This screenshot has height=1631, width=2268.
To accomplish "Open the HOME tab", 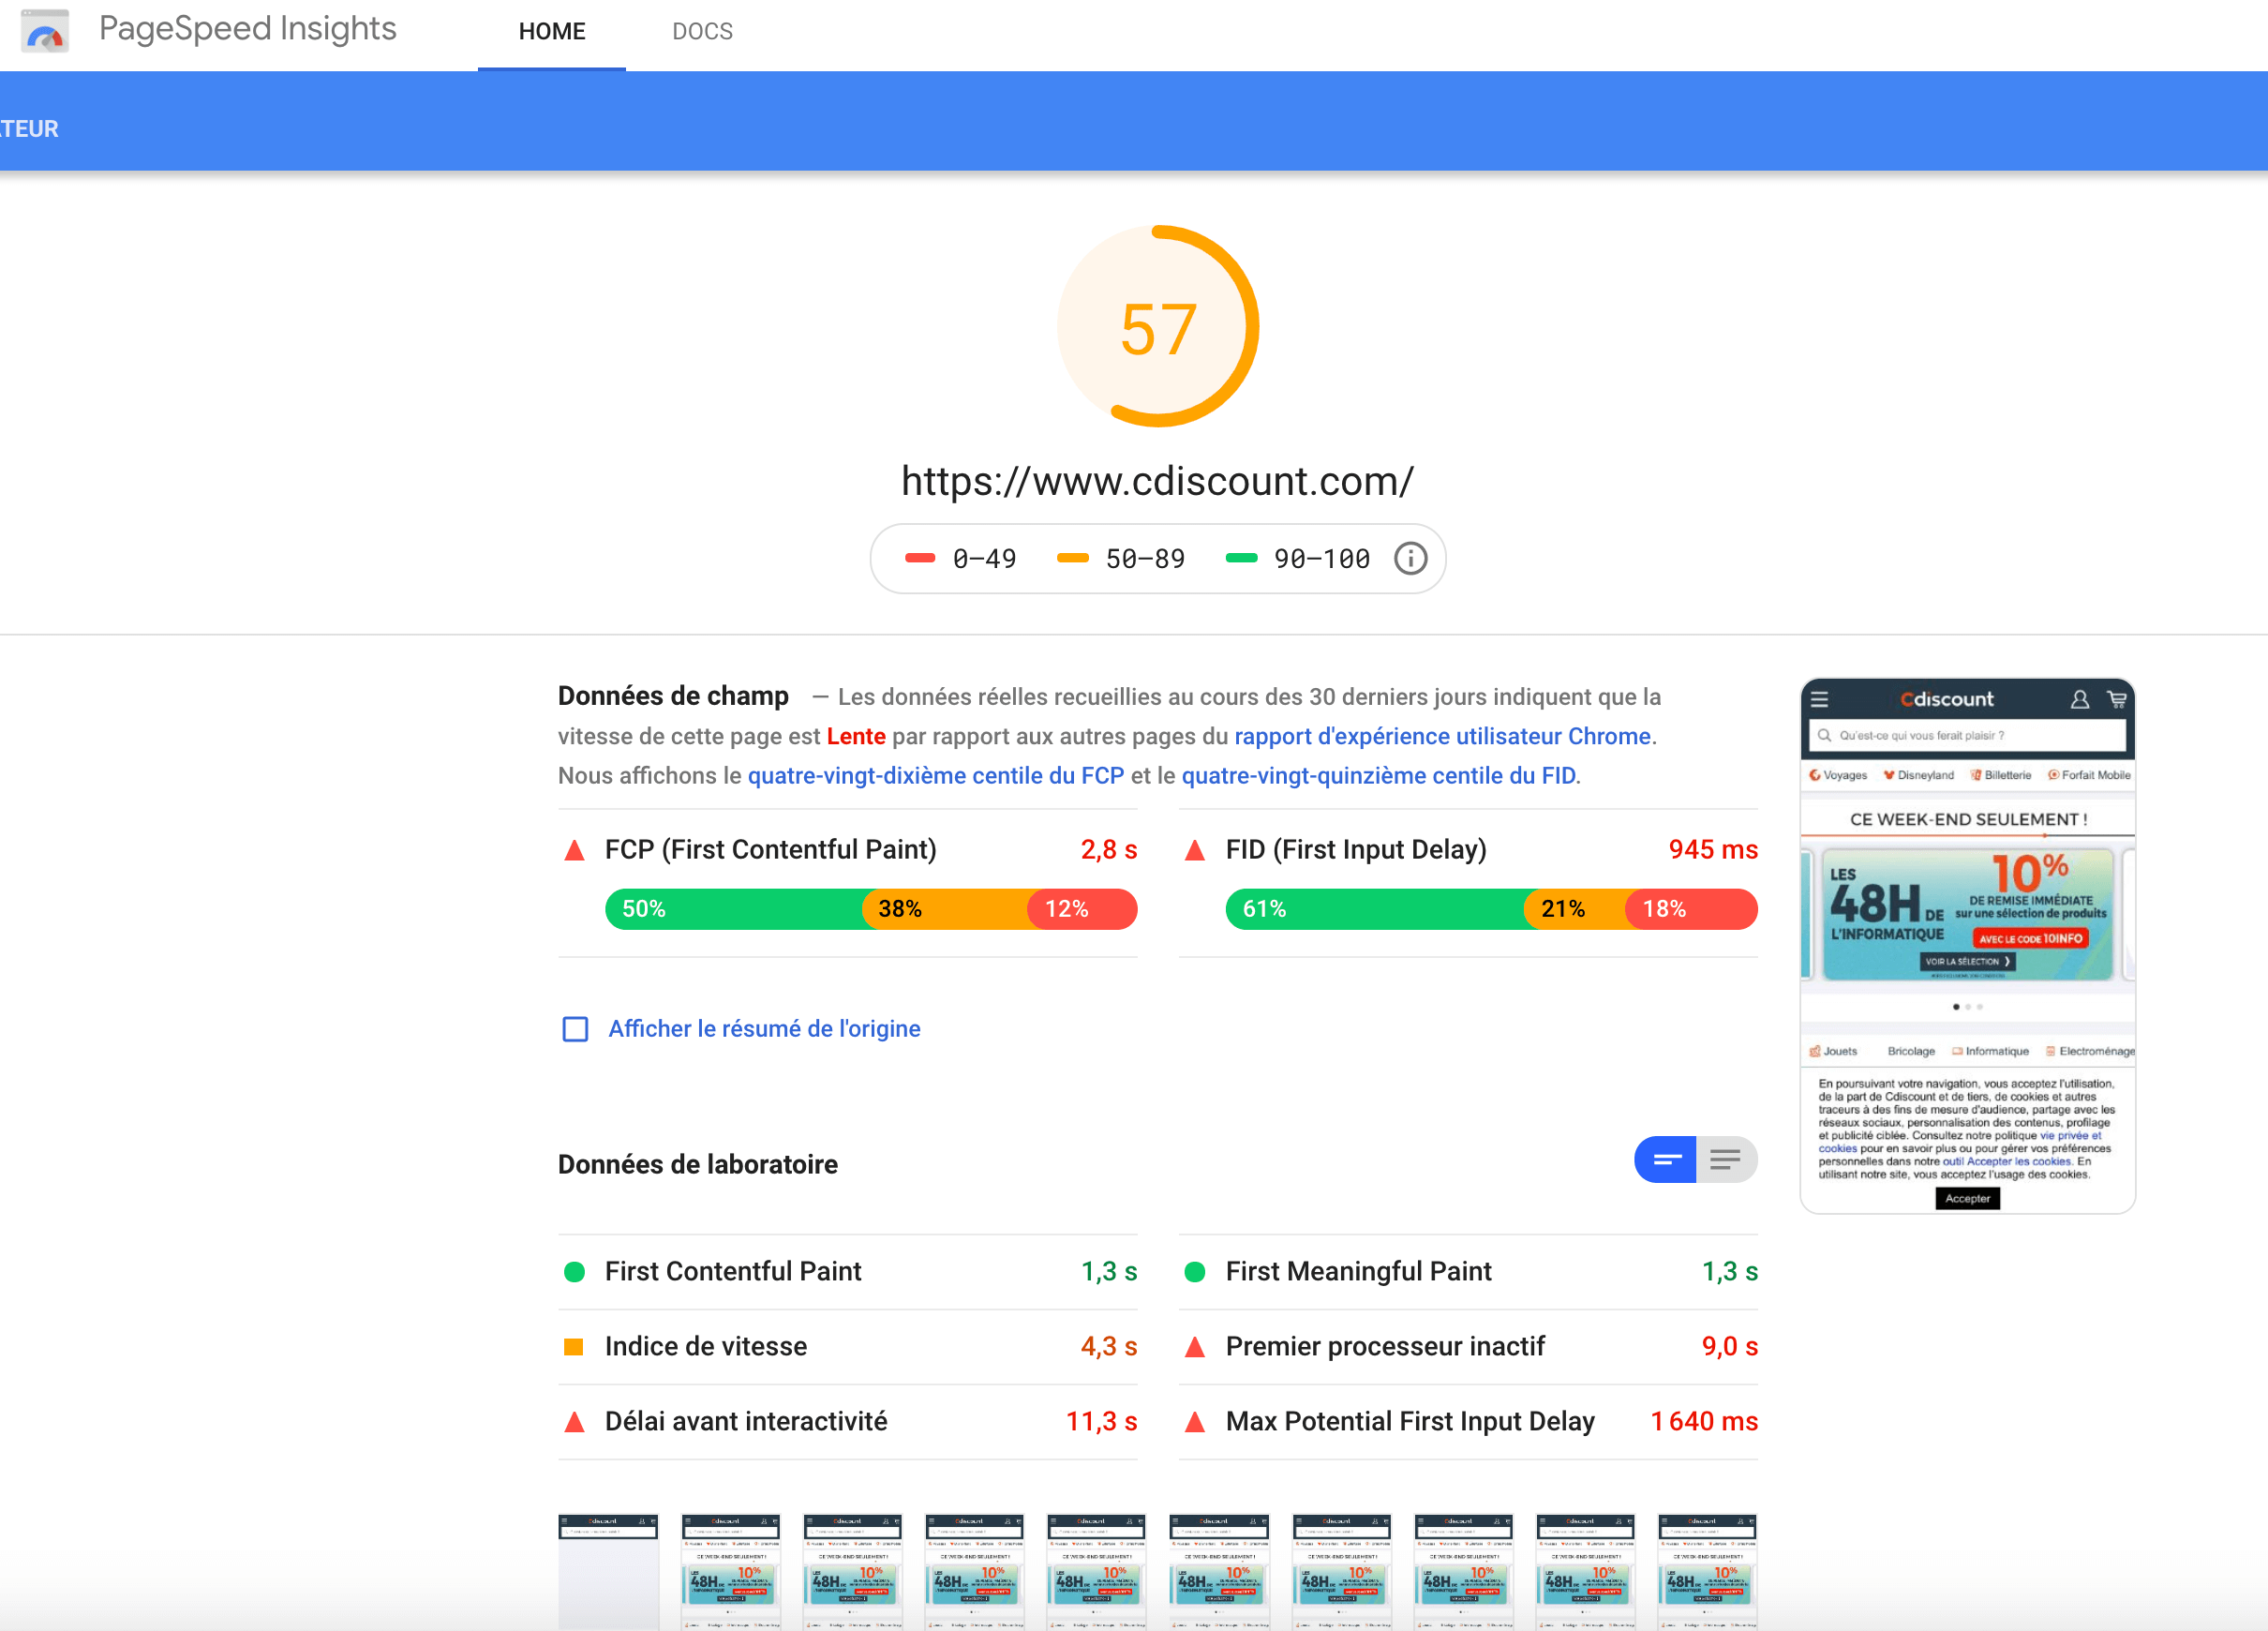I will (x=552, y=32).
